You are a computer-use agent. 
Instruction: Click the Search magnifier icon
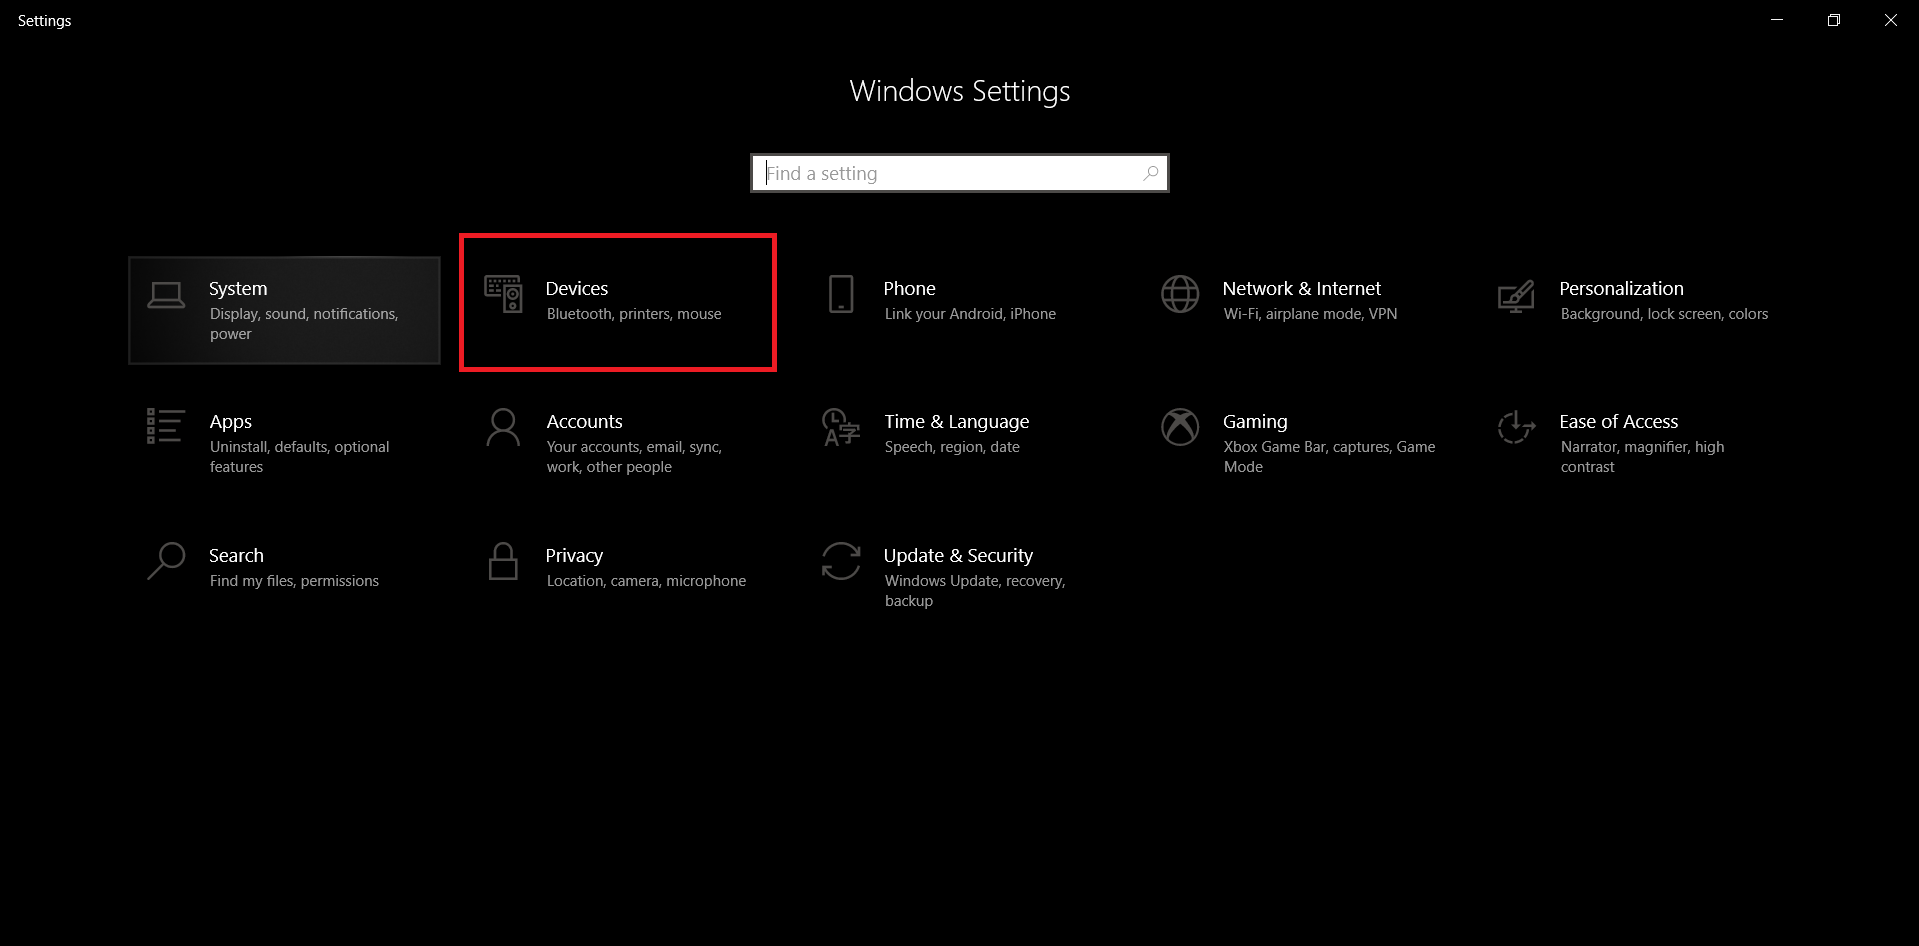tap(166, 562)
